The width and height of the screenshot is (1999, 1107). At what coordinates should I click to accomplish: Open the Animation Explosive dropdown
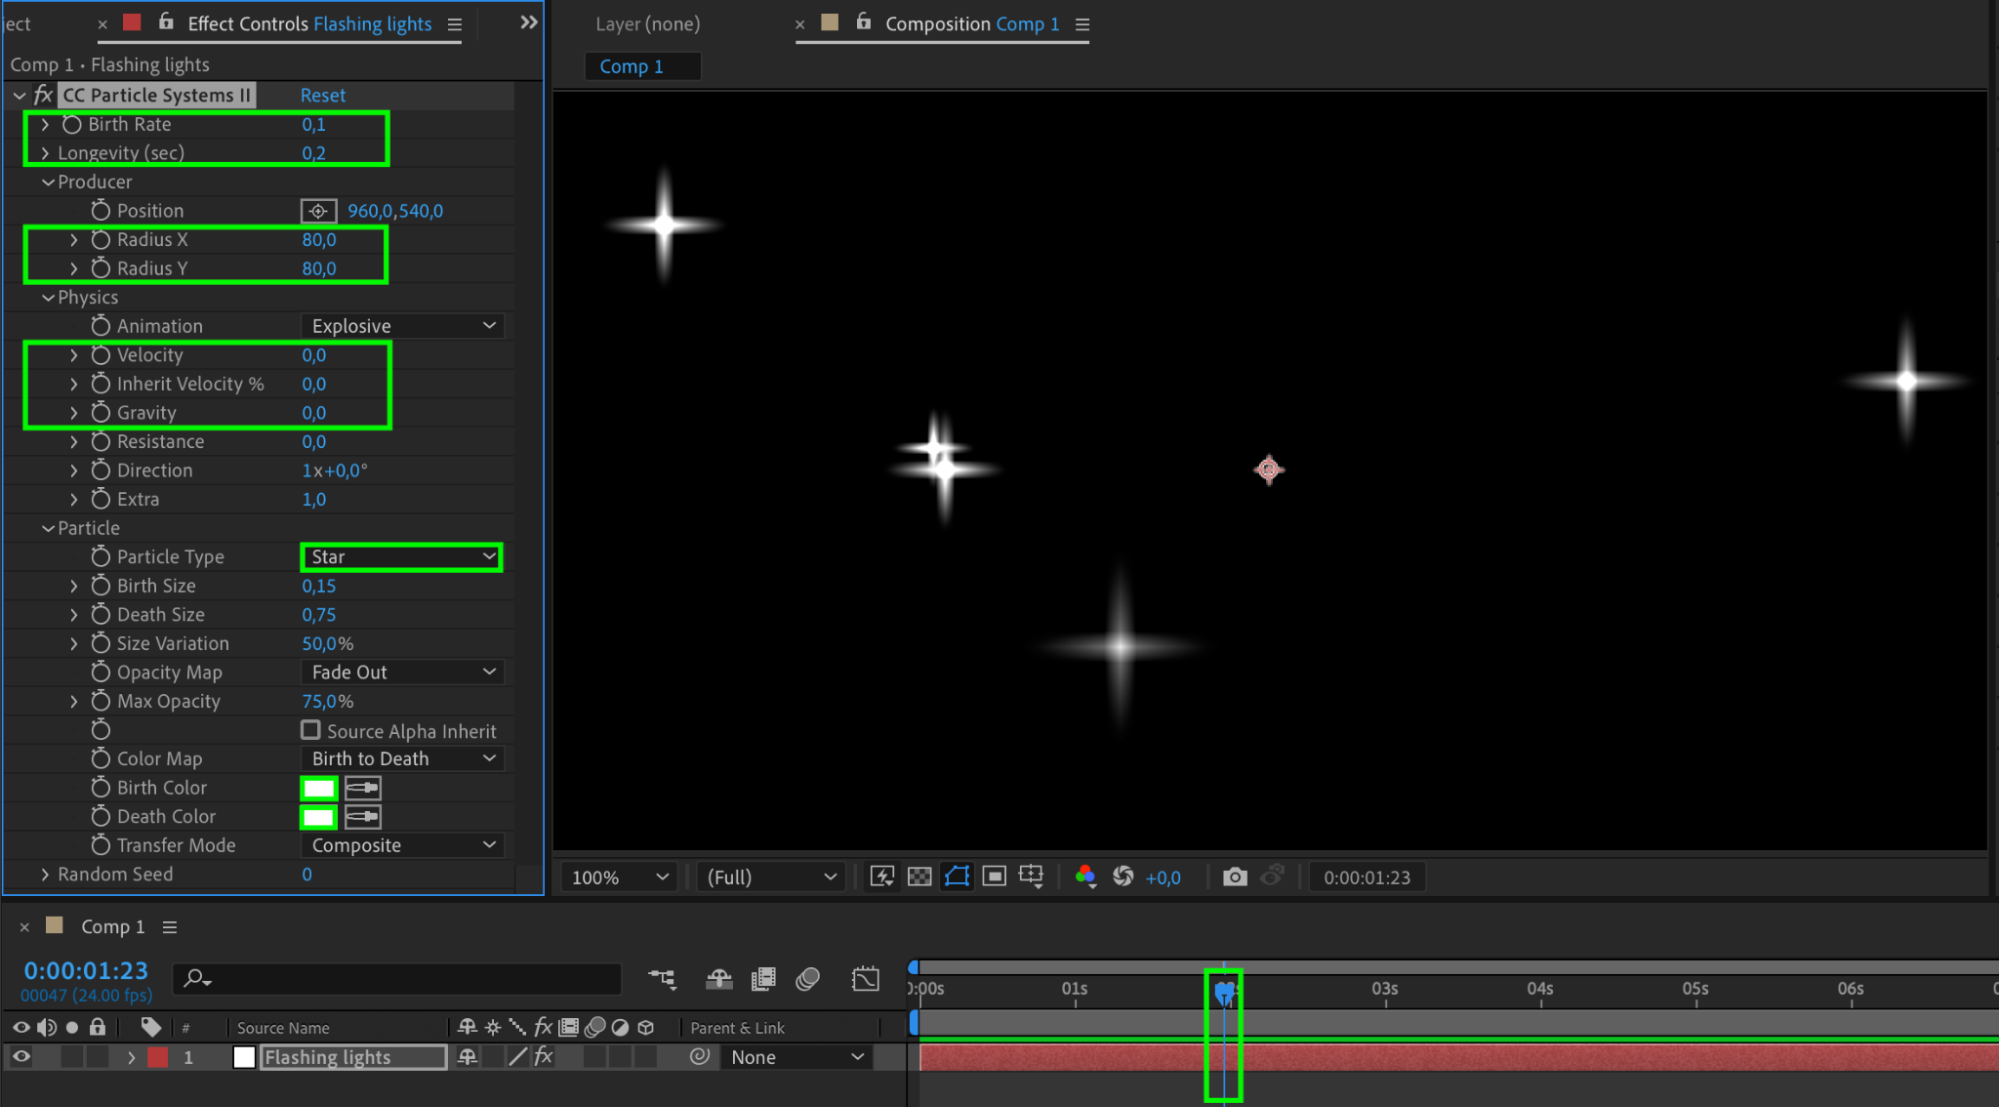pyautogui.click(x=401, y=326)
